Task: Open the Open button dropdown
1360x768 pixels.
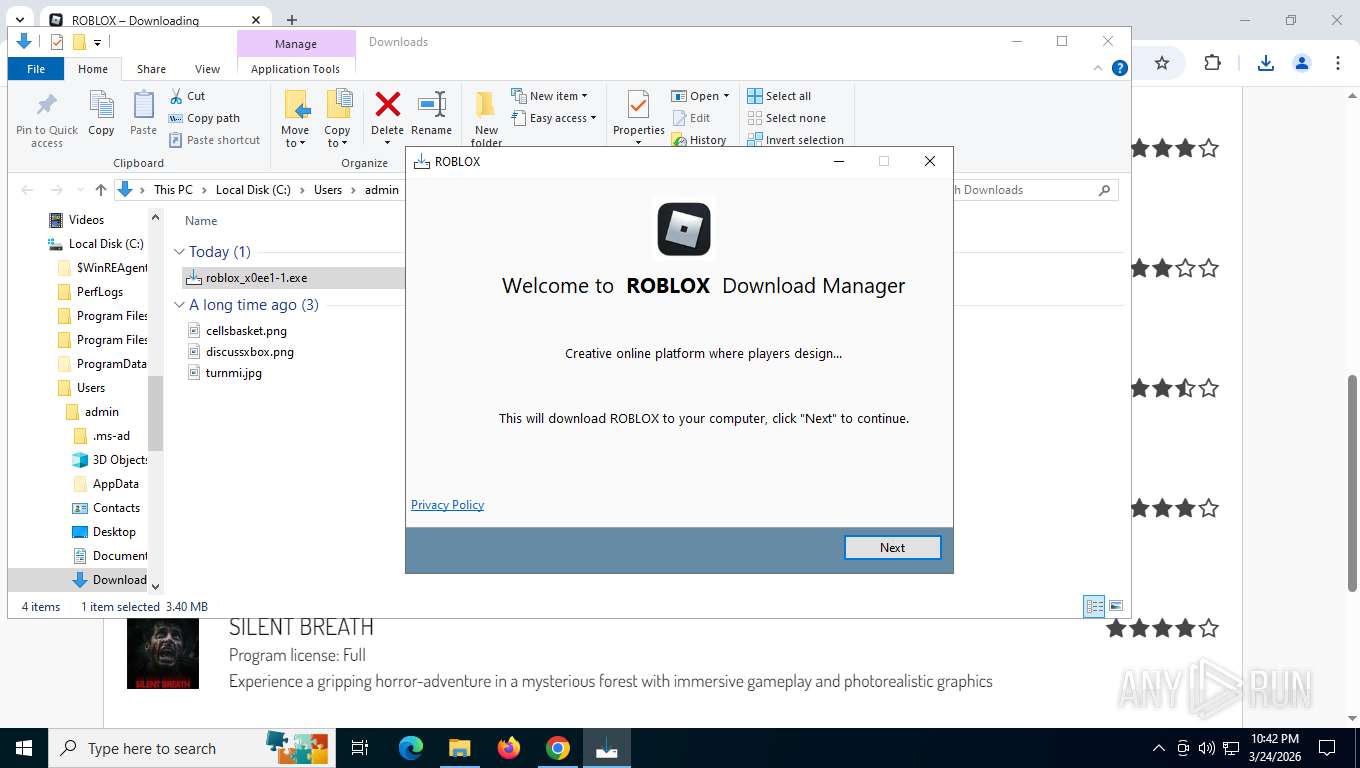Action: (726, 96)
